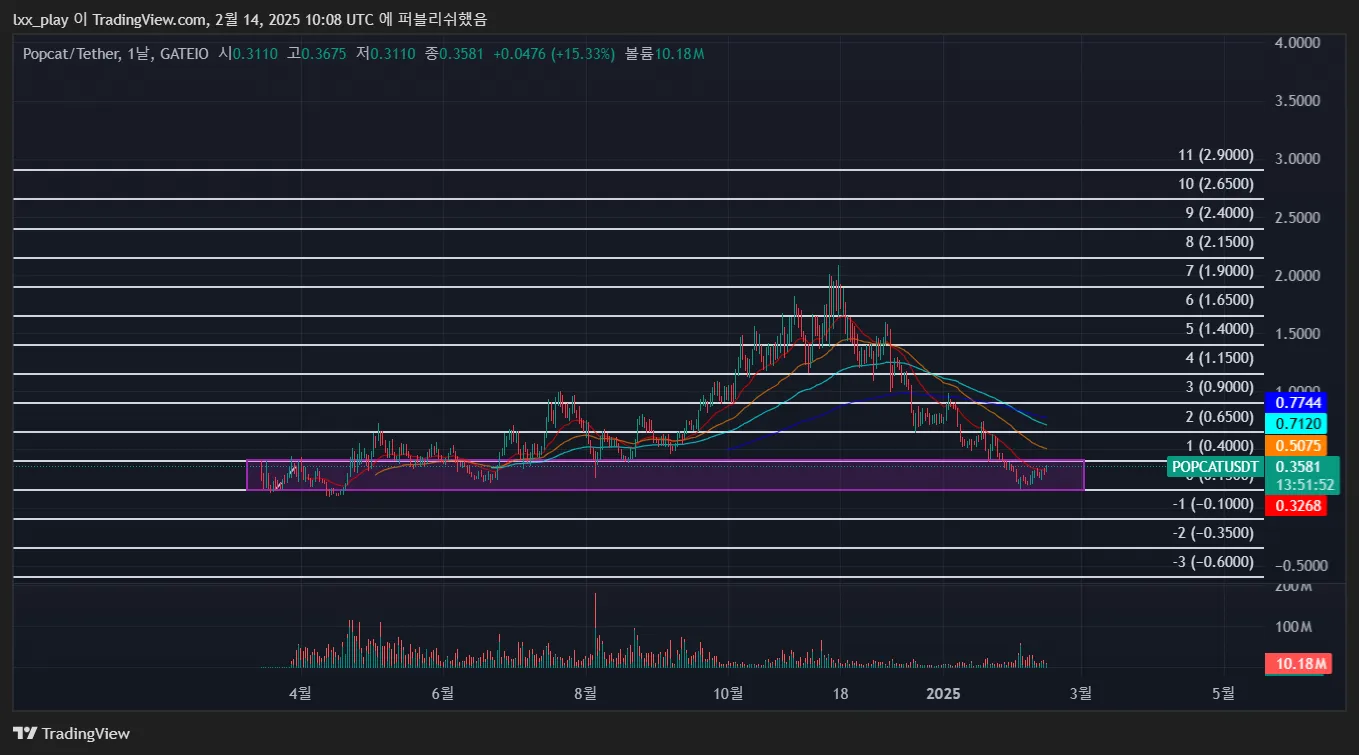The image size is (1359, 755).
Task: Click the 4월 date label on time axis
Action: pos(299,693)
